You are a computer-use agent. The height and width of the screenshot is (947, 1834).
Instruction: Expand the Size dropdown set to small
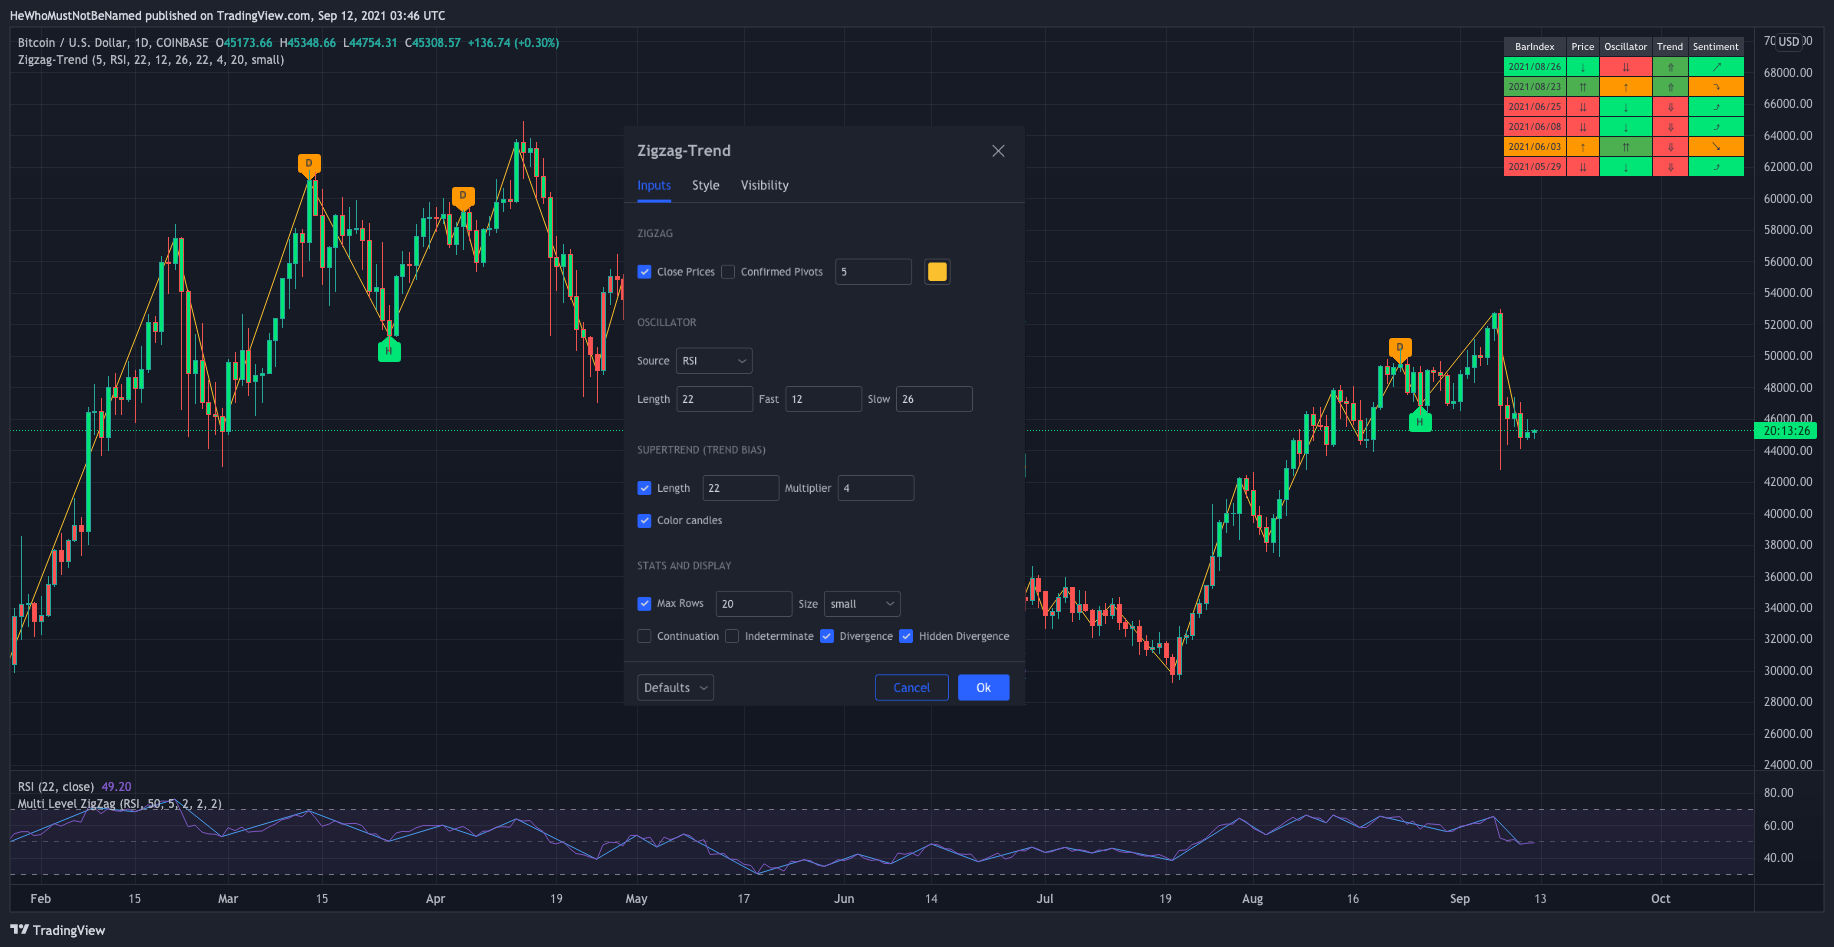(x=862, y=604)
